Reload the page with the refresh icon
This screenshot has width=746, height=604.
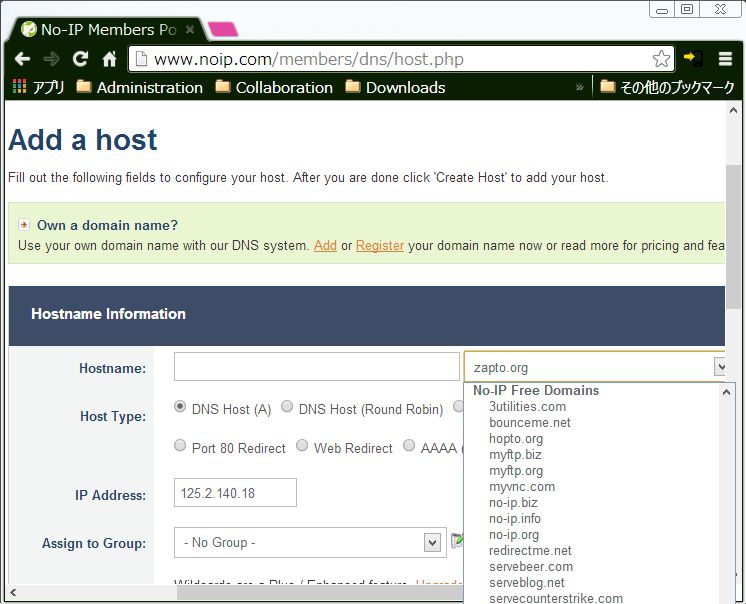pyautogui.click(x=81, y=59)
